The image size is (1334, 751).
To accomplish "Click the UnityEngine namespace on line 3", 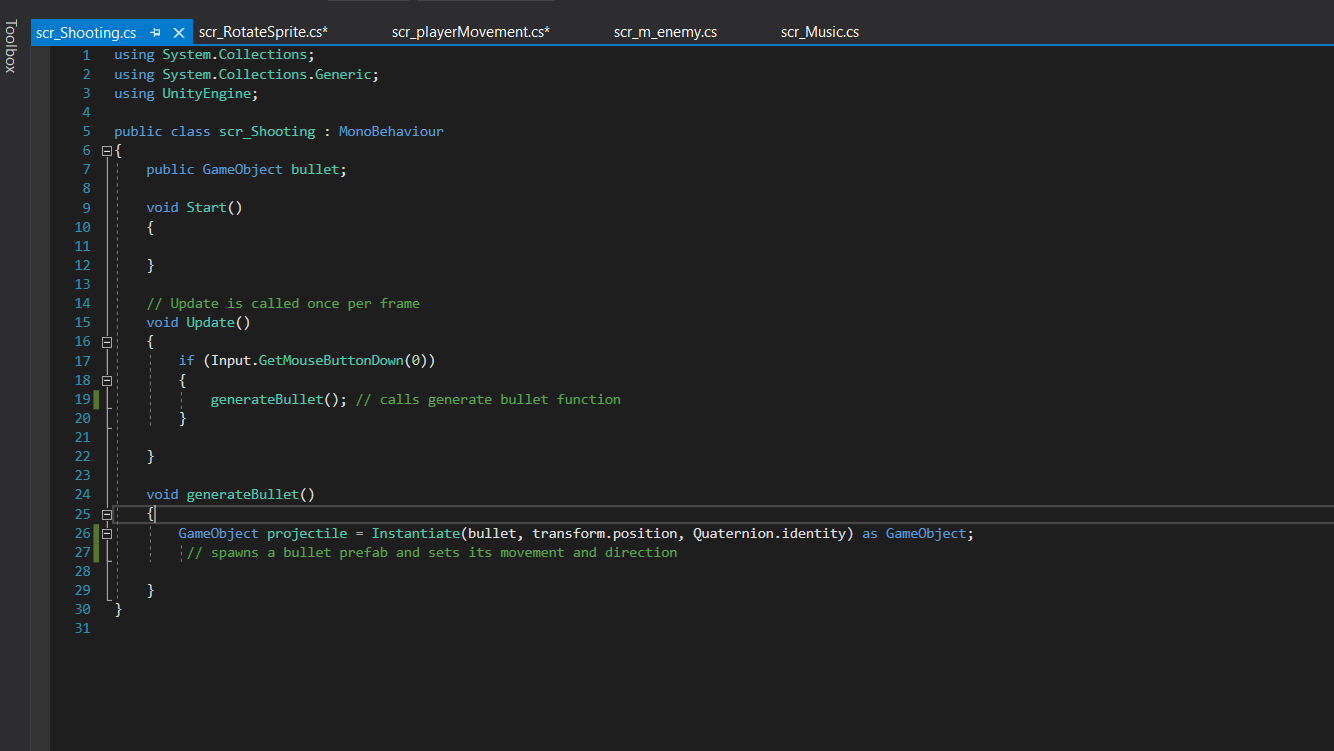I will (x=207, y=93).
